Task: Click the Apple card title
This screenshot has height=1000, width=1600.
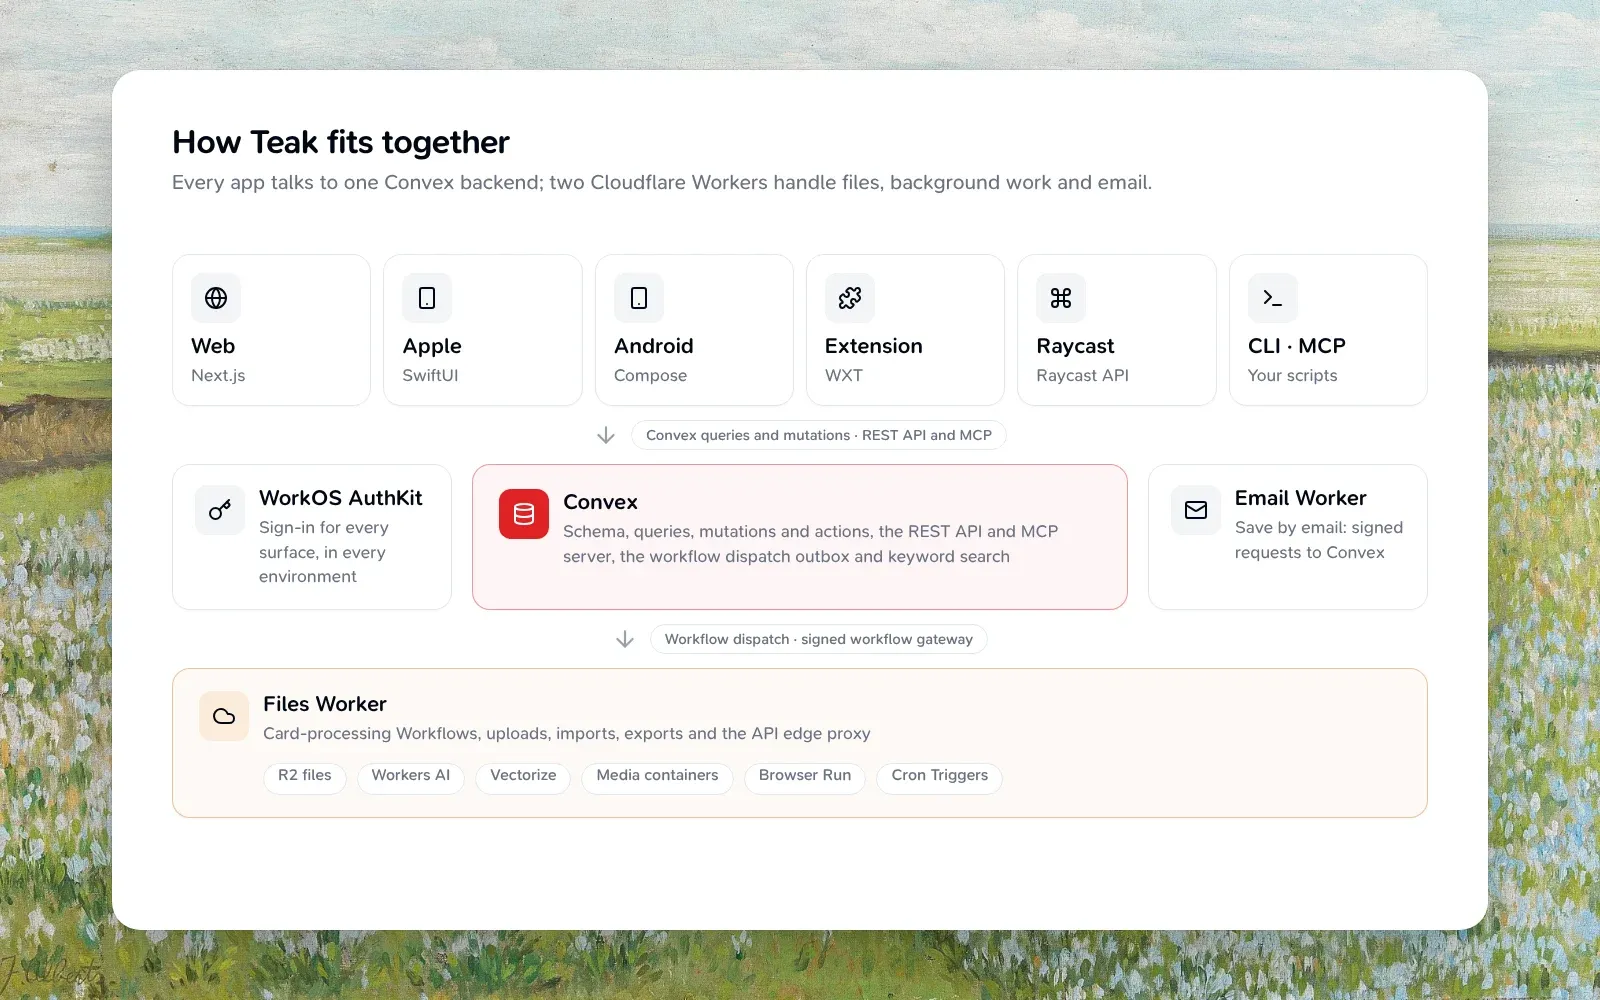Action: coord(432,347)
